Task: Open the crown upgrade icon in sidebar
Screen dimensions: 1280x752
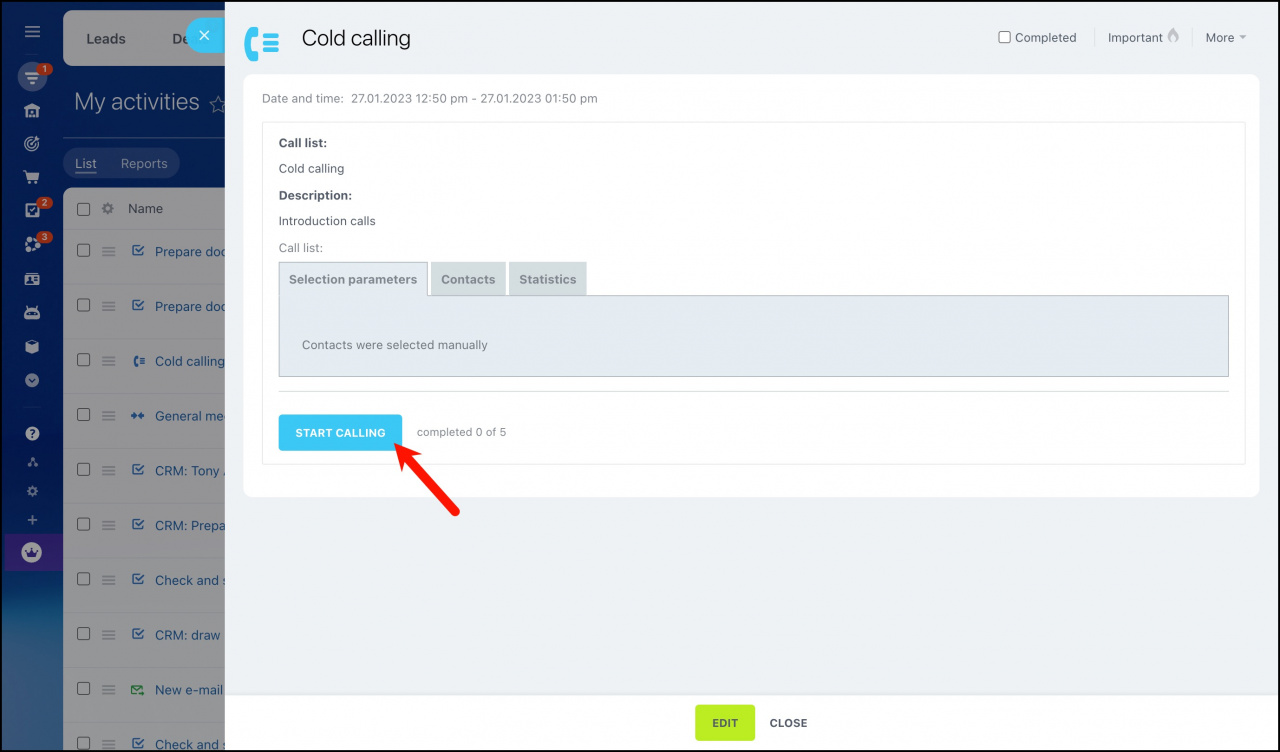Action: pyautogui.click(x=32, y=552)
